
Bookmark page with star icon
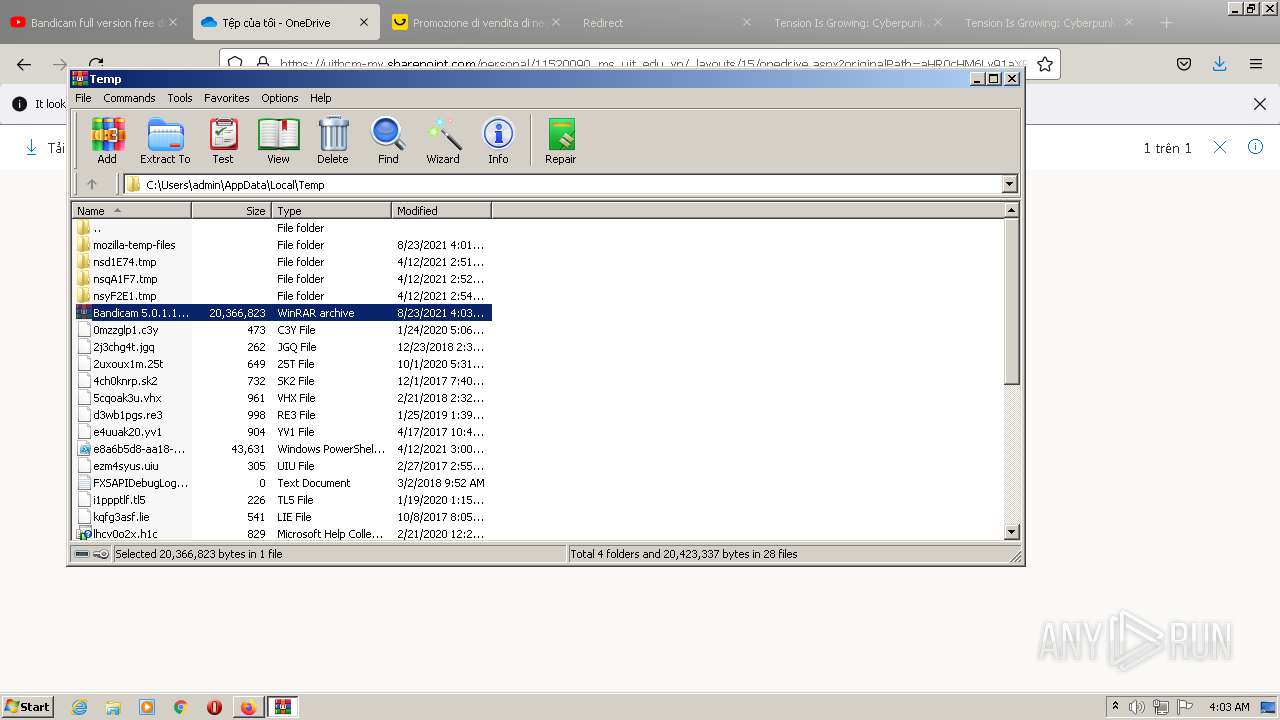pos(1045,64)
